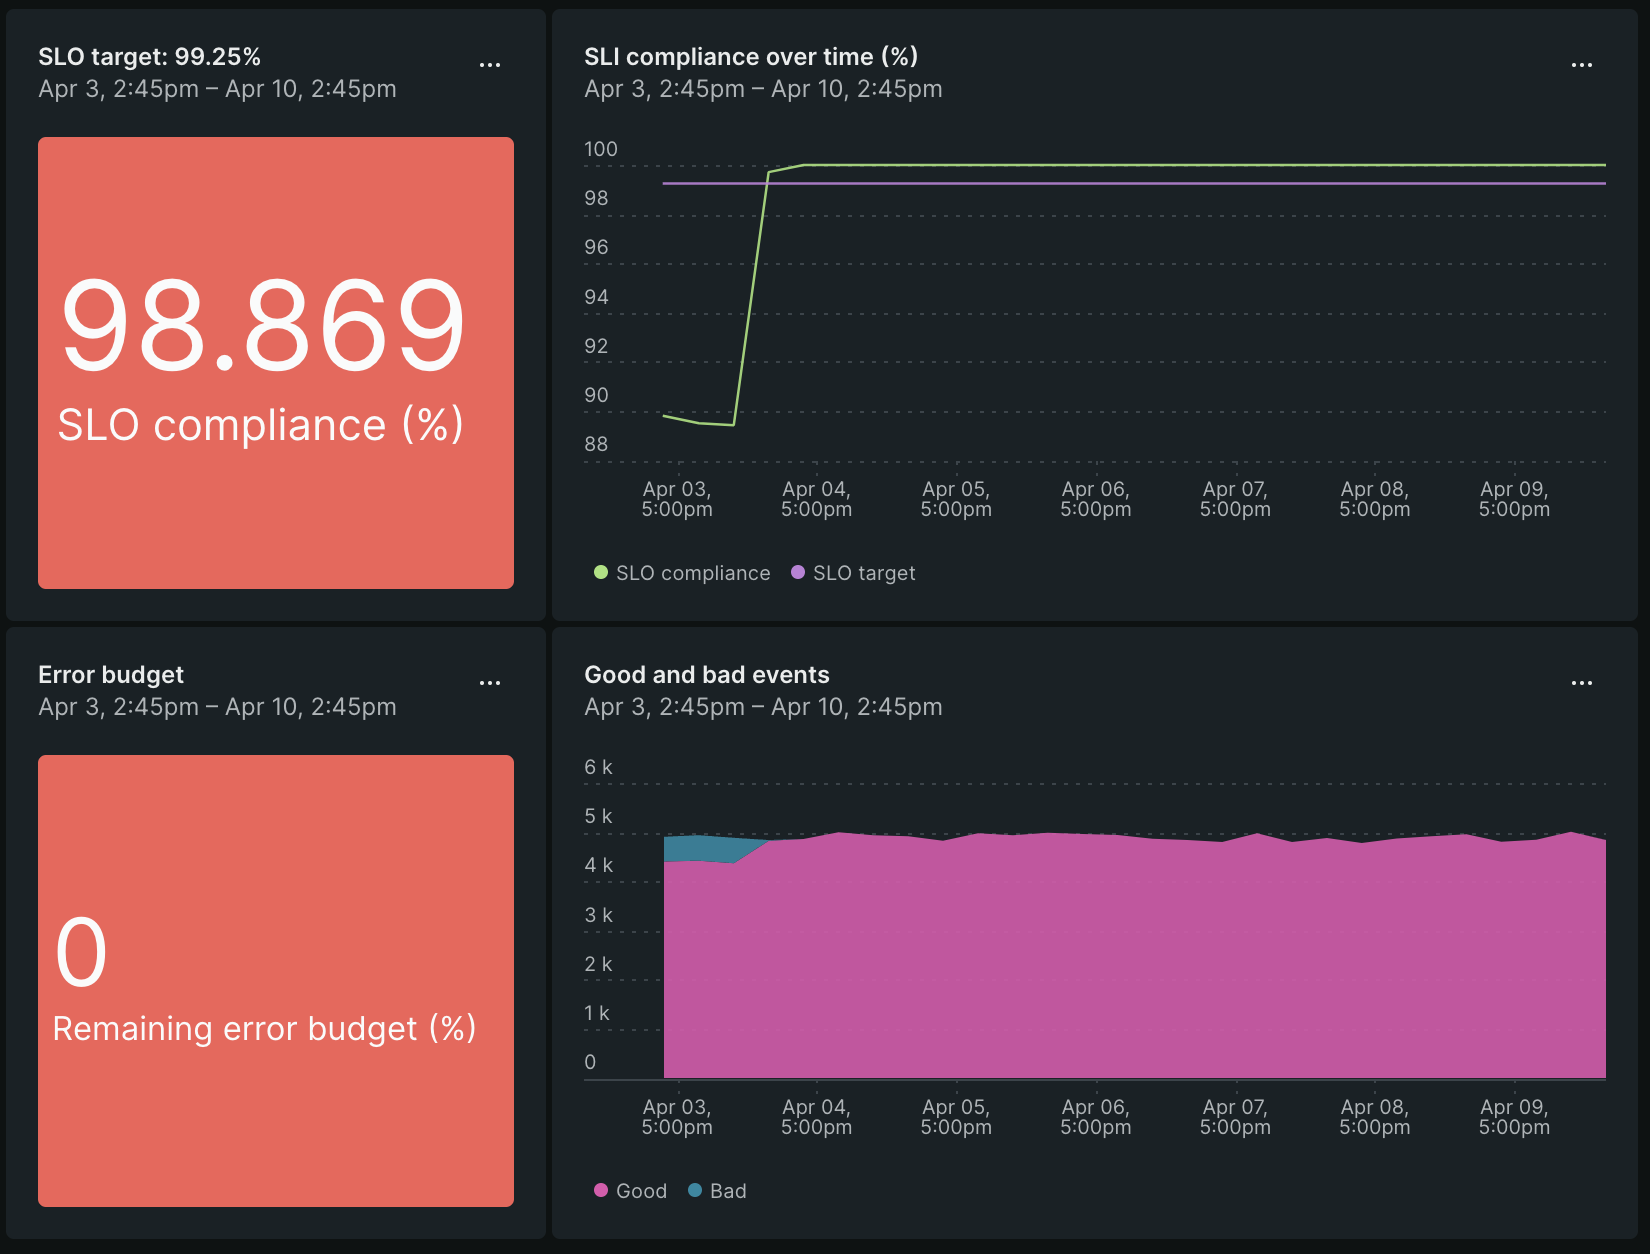This screenshot has height=1254, width=1650.
Task: Open the SLI compliance panel options menu
Action: point(1581,64)
